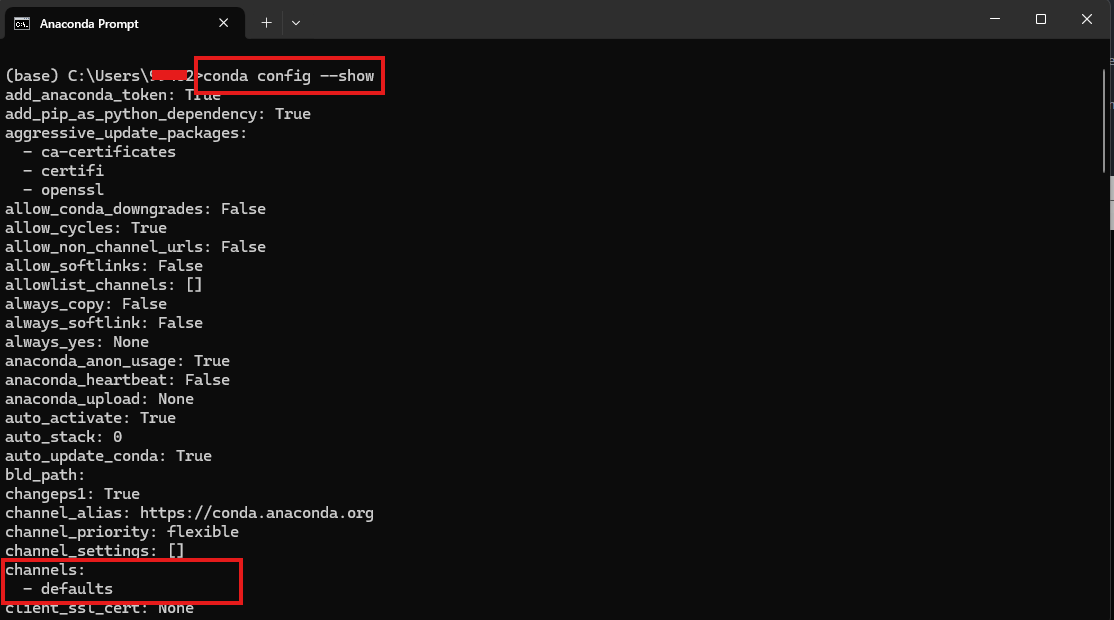Minimize the terminal window

click(x=995, y=19)
